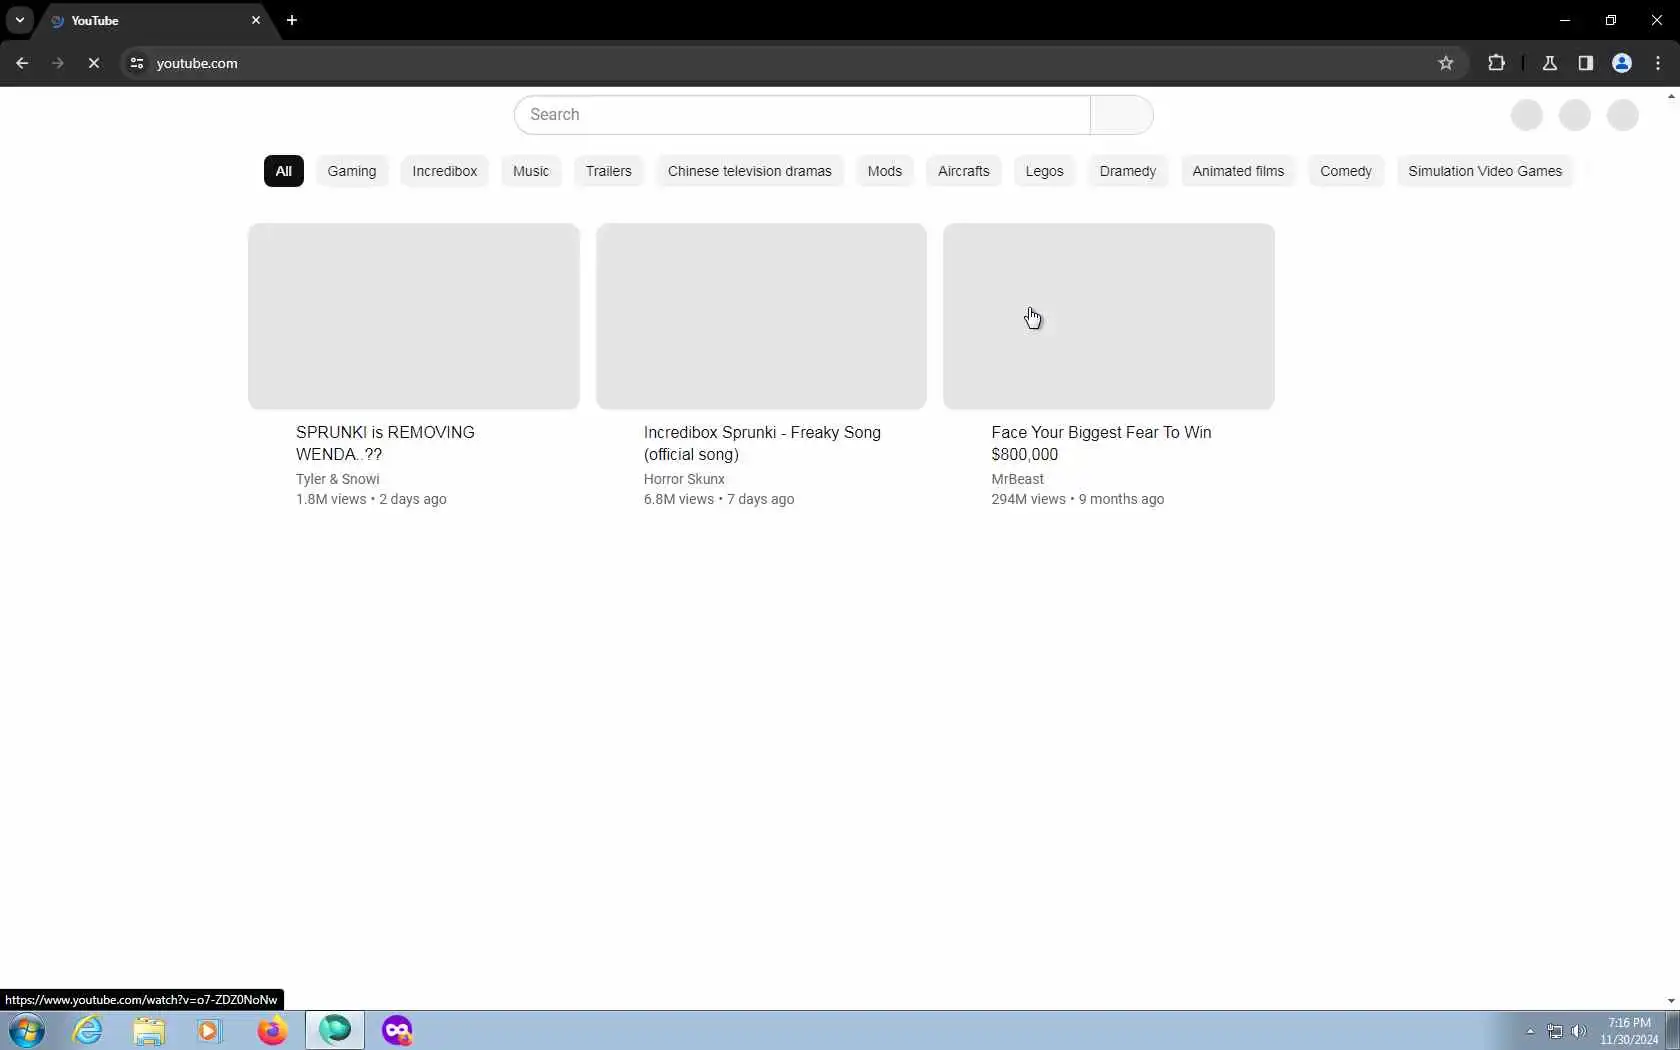1680x1050 pixels.
Task: Click the "6.8M views • 7 days ago" text
Action: point(719,499)
